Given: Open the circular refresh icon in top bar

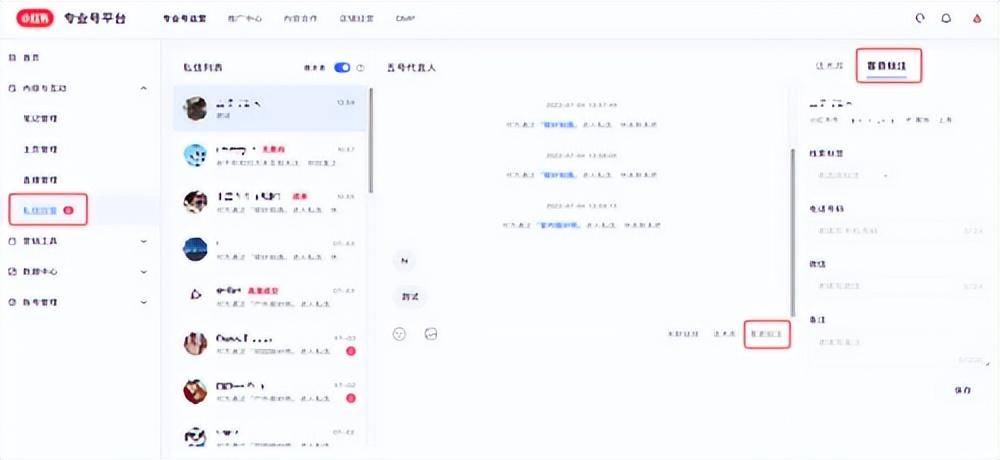Looking at the screenshot, I should [920, 19].
